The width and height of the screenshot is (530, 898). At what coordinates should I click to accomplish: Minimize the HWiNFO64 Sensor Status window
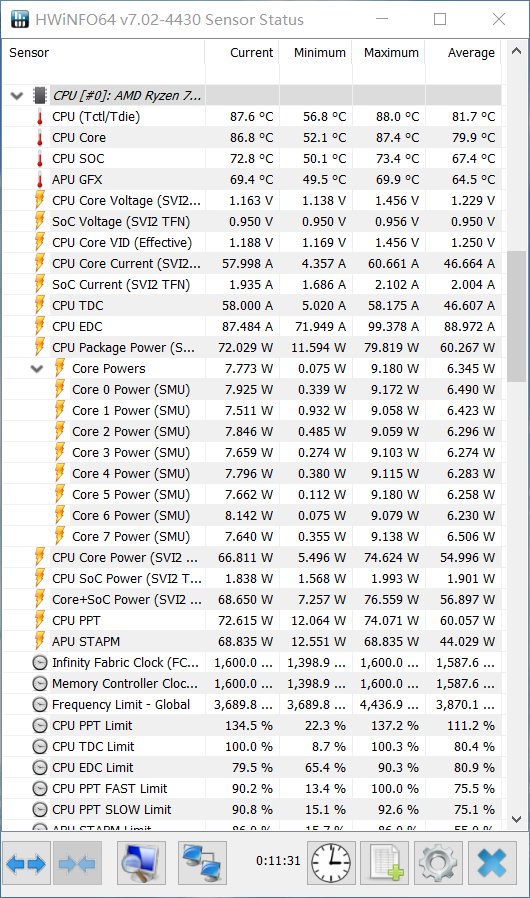tap(382, 19)
